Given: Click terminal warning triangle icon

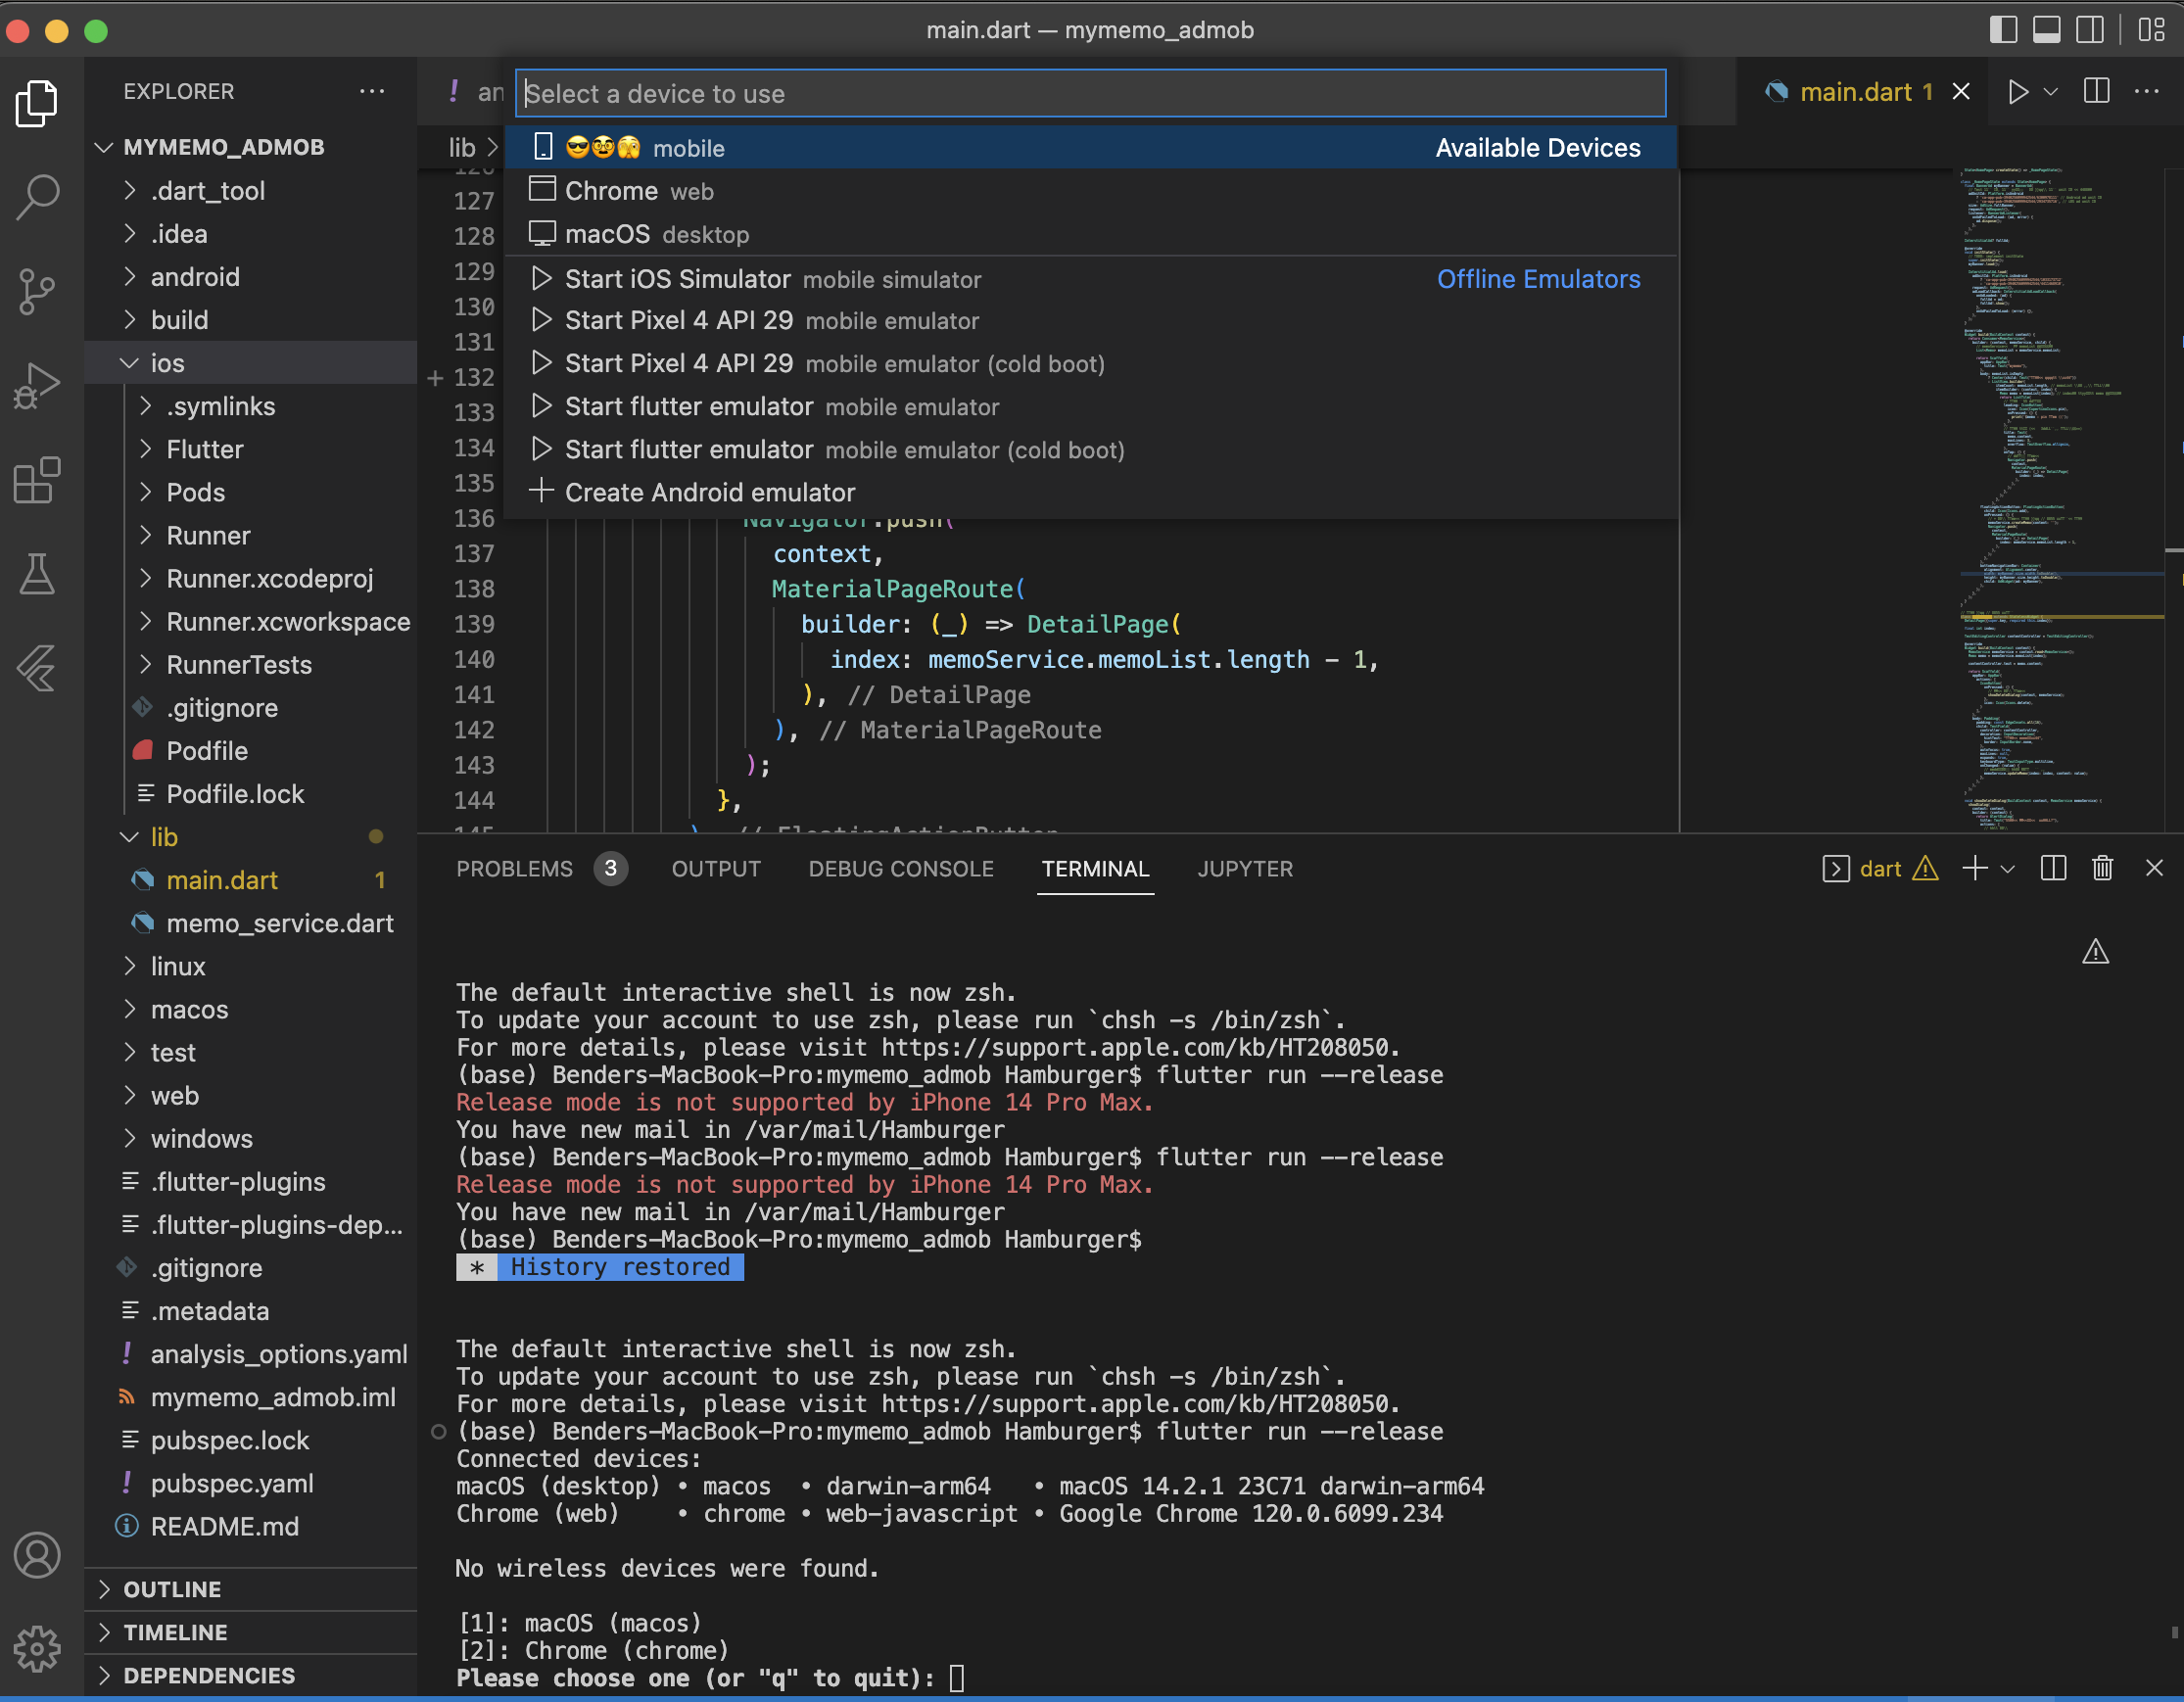Looking at the screenshot, I should pyautogui.click(x=2095, y=951).
